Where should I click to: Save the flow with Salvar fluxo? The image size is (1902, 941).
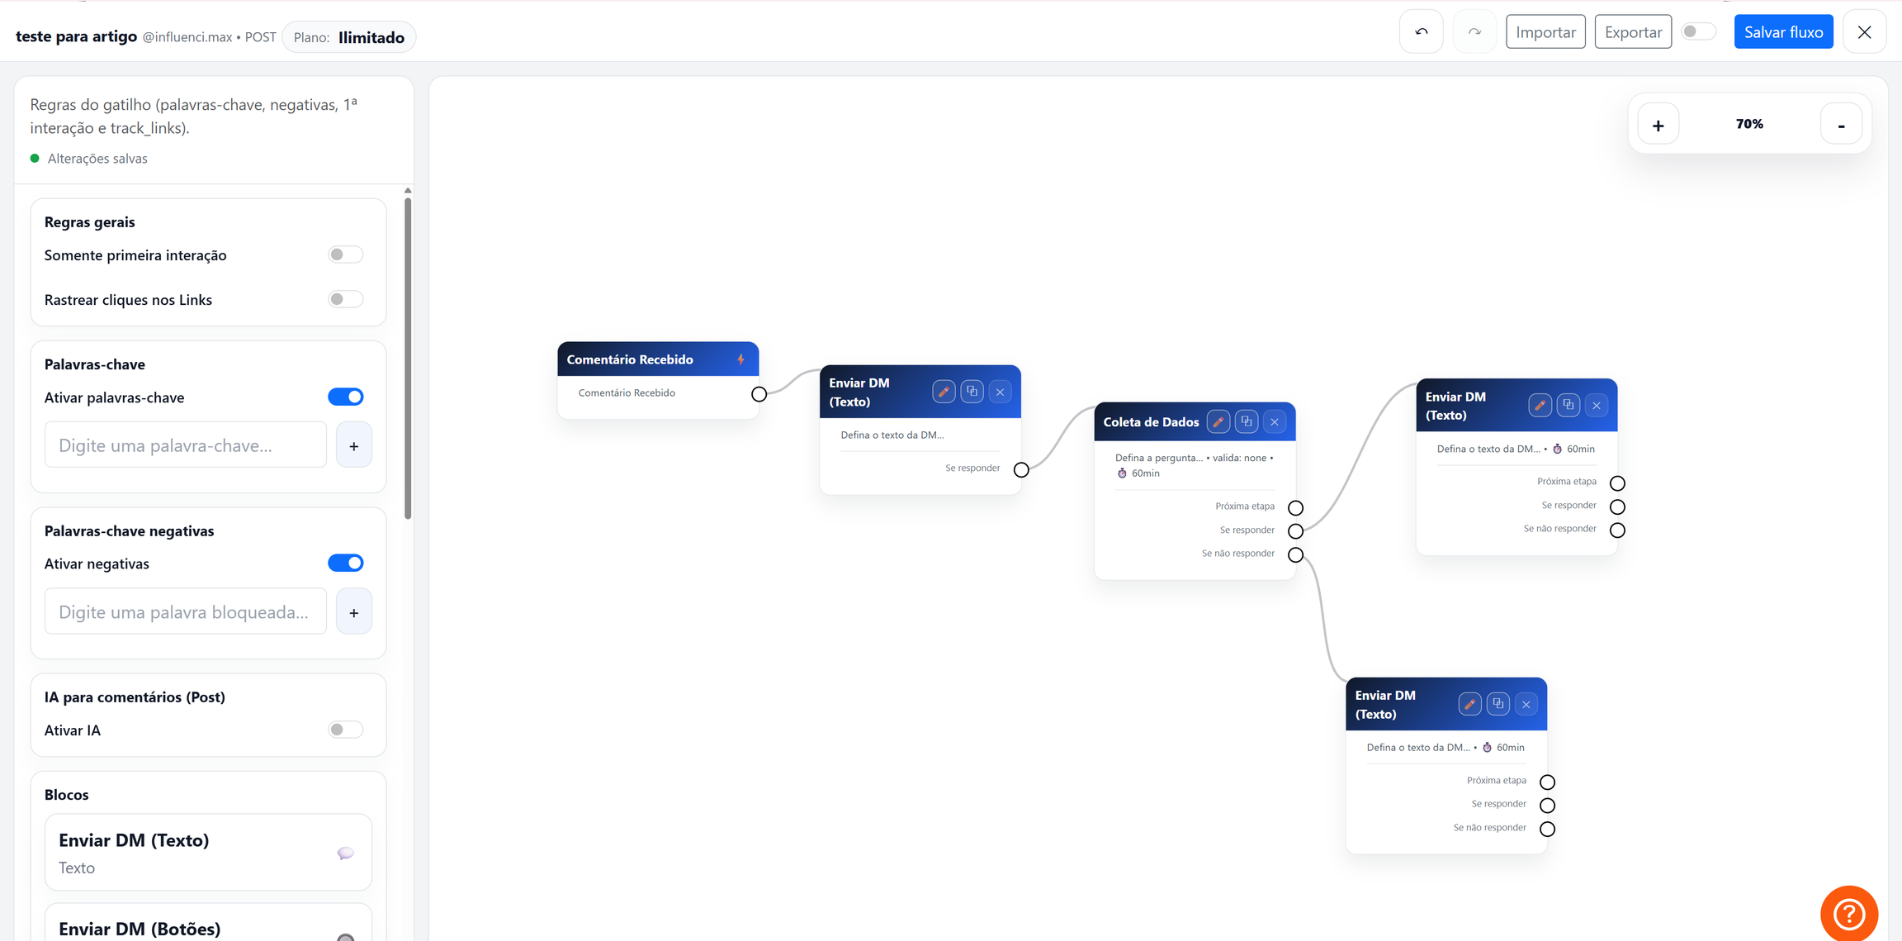1783,32
